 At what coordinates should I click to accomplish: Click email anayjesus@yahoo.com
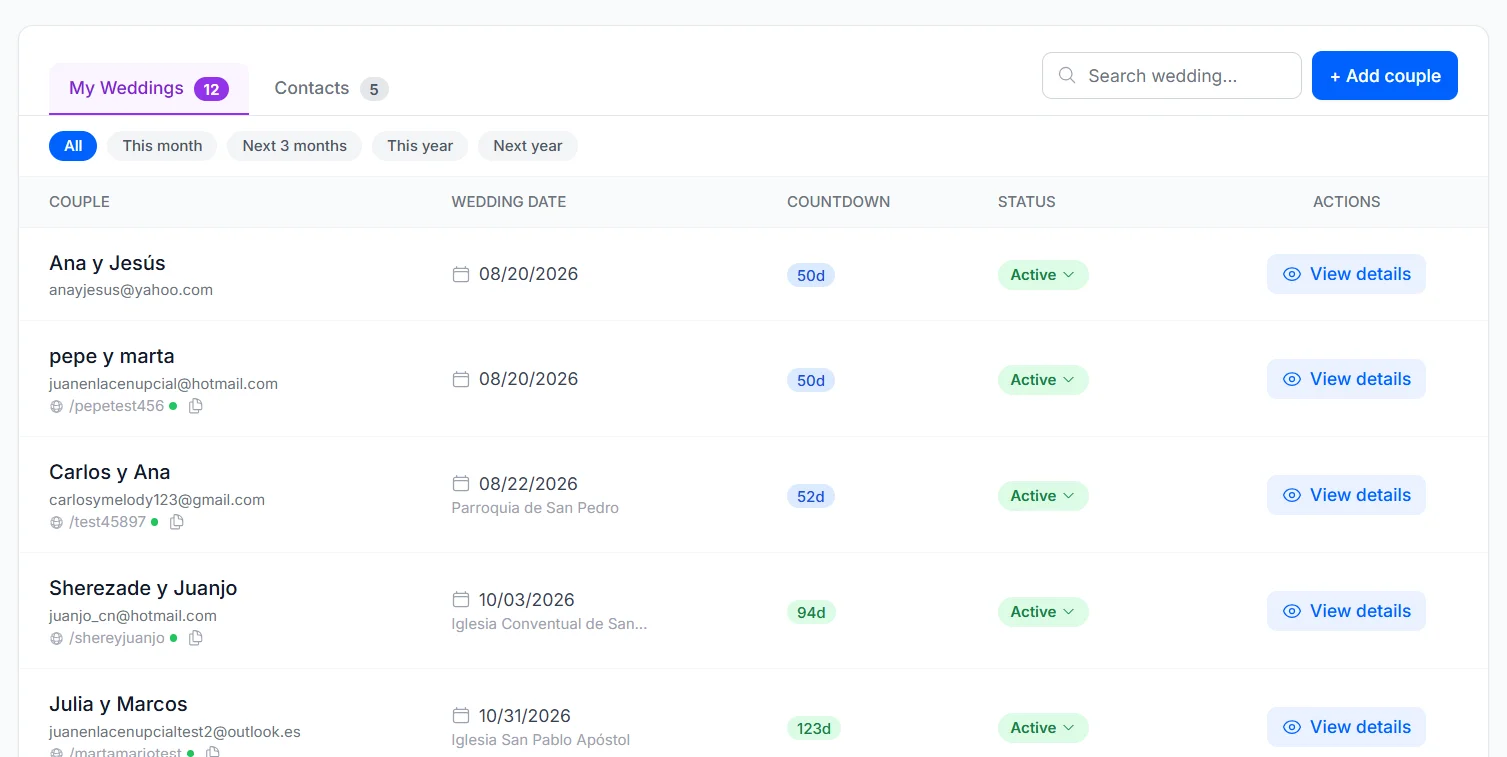tap(131, 290)
